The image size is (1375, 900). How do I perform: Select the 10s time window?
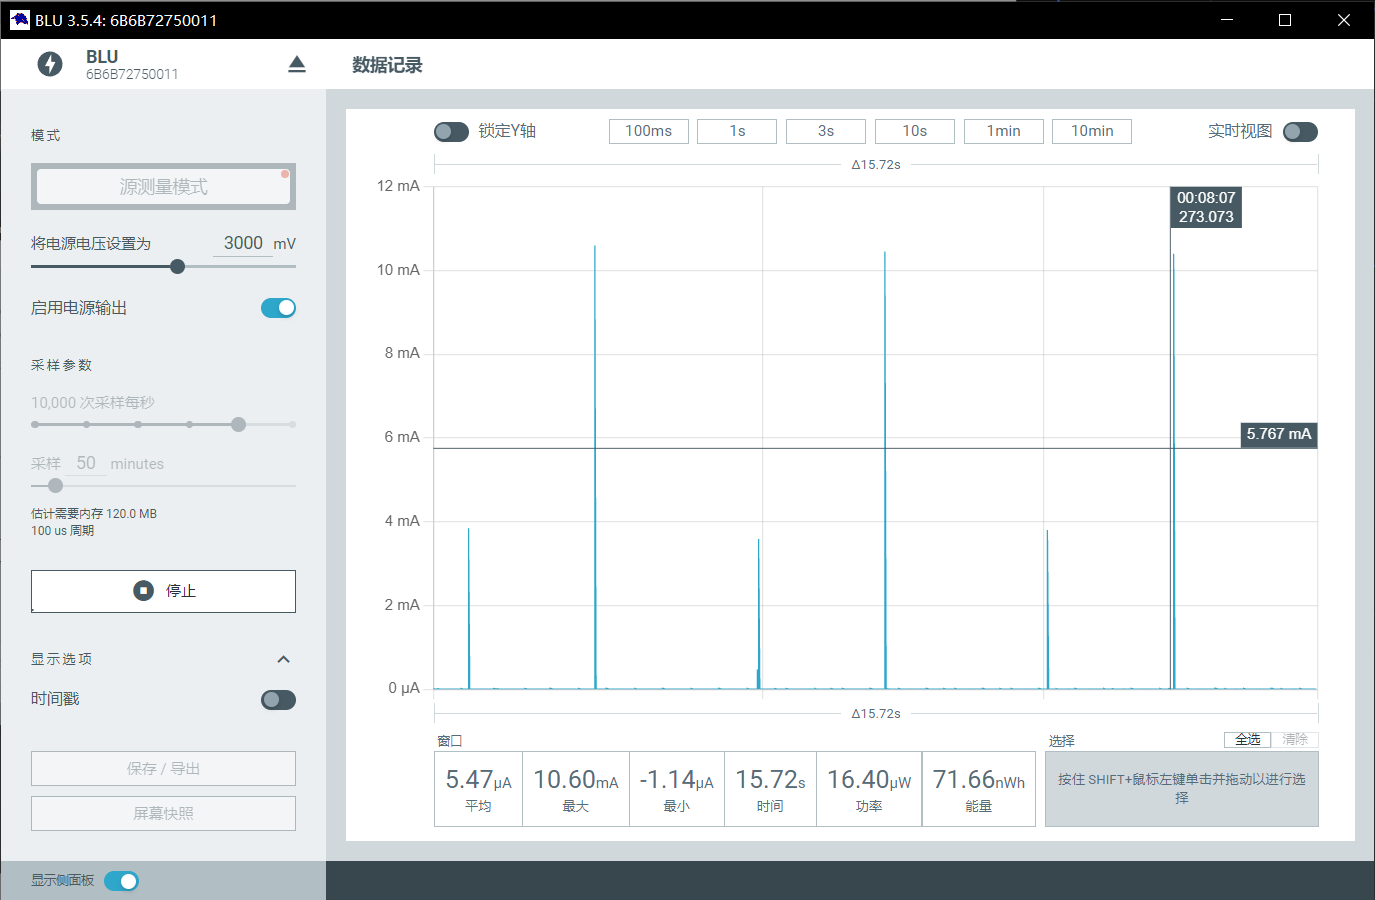click(x=914, y=131)
